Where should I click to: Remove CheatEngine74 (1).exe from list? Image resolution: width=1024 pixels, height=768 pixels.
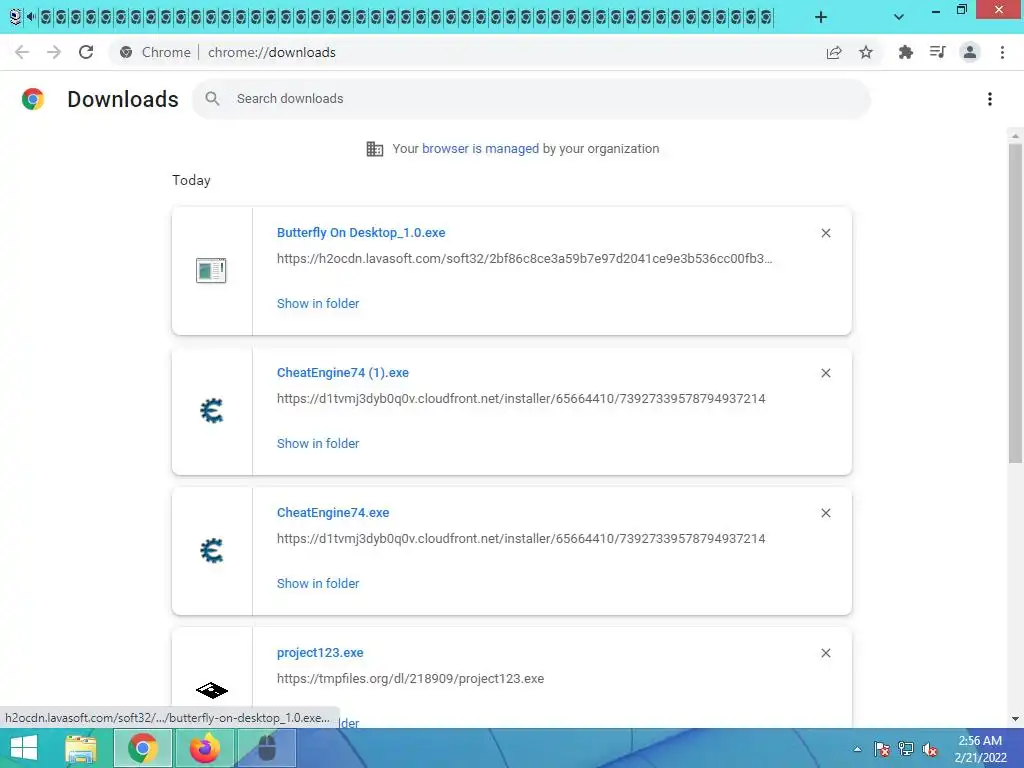point(825,373)
